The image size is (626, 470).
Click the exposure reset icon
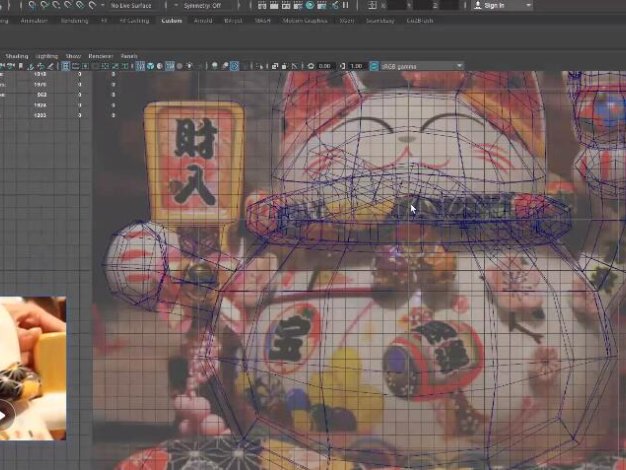[311, 66]
